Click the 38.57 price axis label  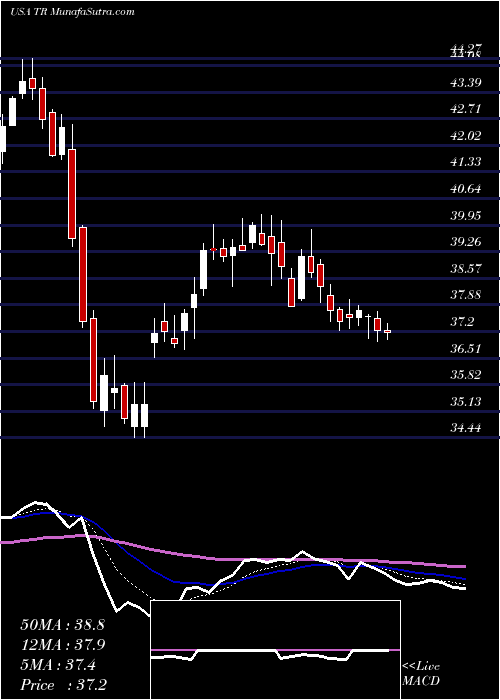point(465,269)
